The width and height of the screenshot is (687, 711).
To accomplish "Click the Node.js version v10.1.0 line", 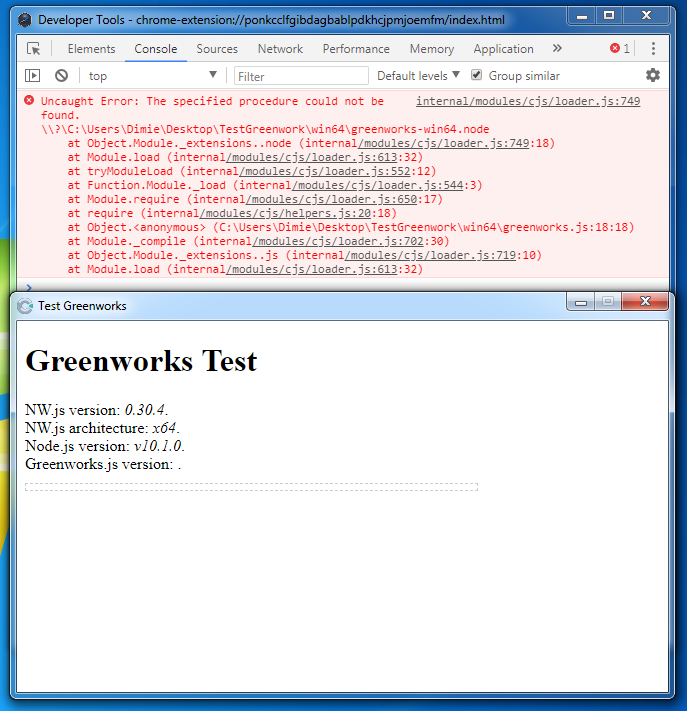I will [x=105, y=446].
